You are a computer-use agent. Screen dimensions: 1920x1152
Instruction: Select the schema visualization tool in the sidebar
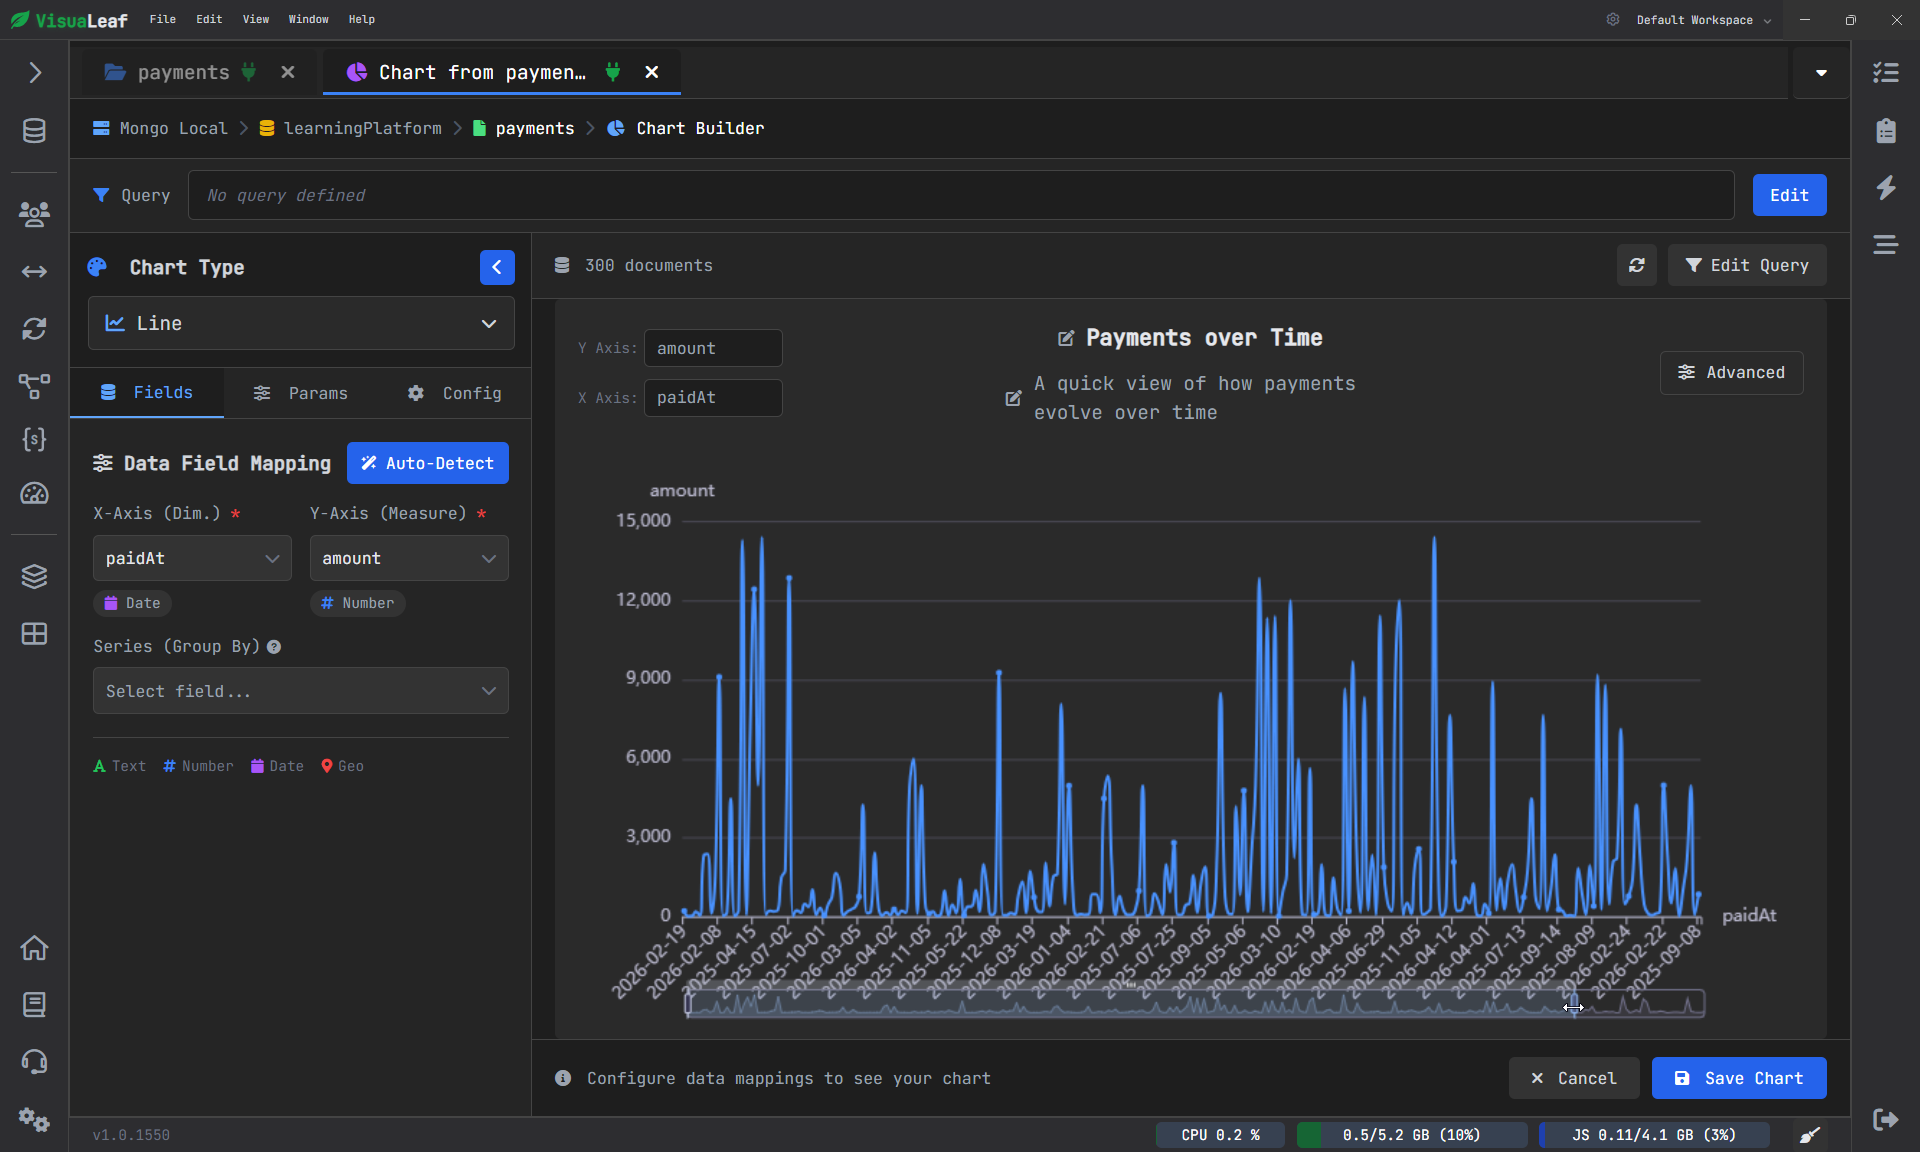(34, 387)
